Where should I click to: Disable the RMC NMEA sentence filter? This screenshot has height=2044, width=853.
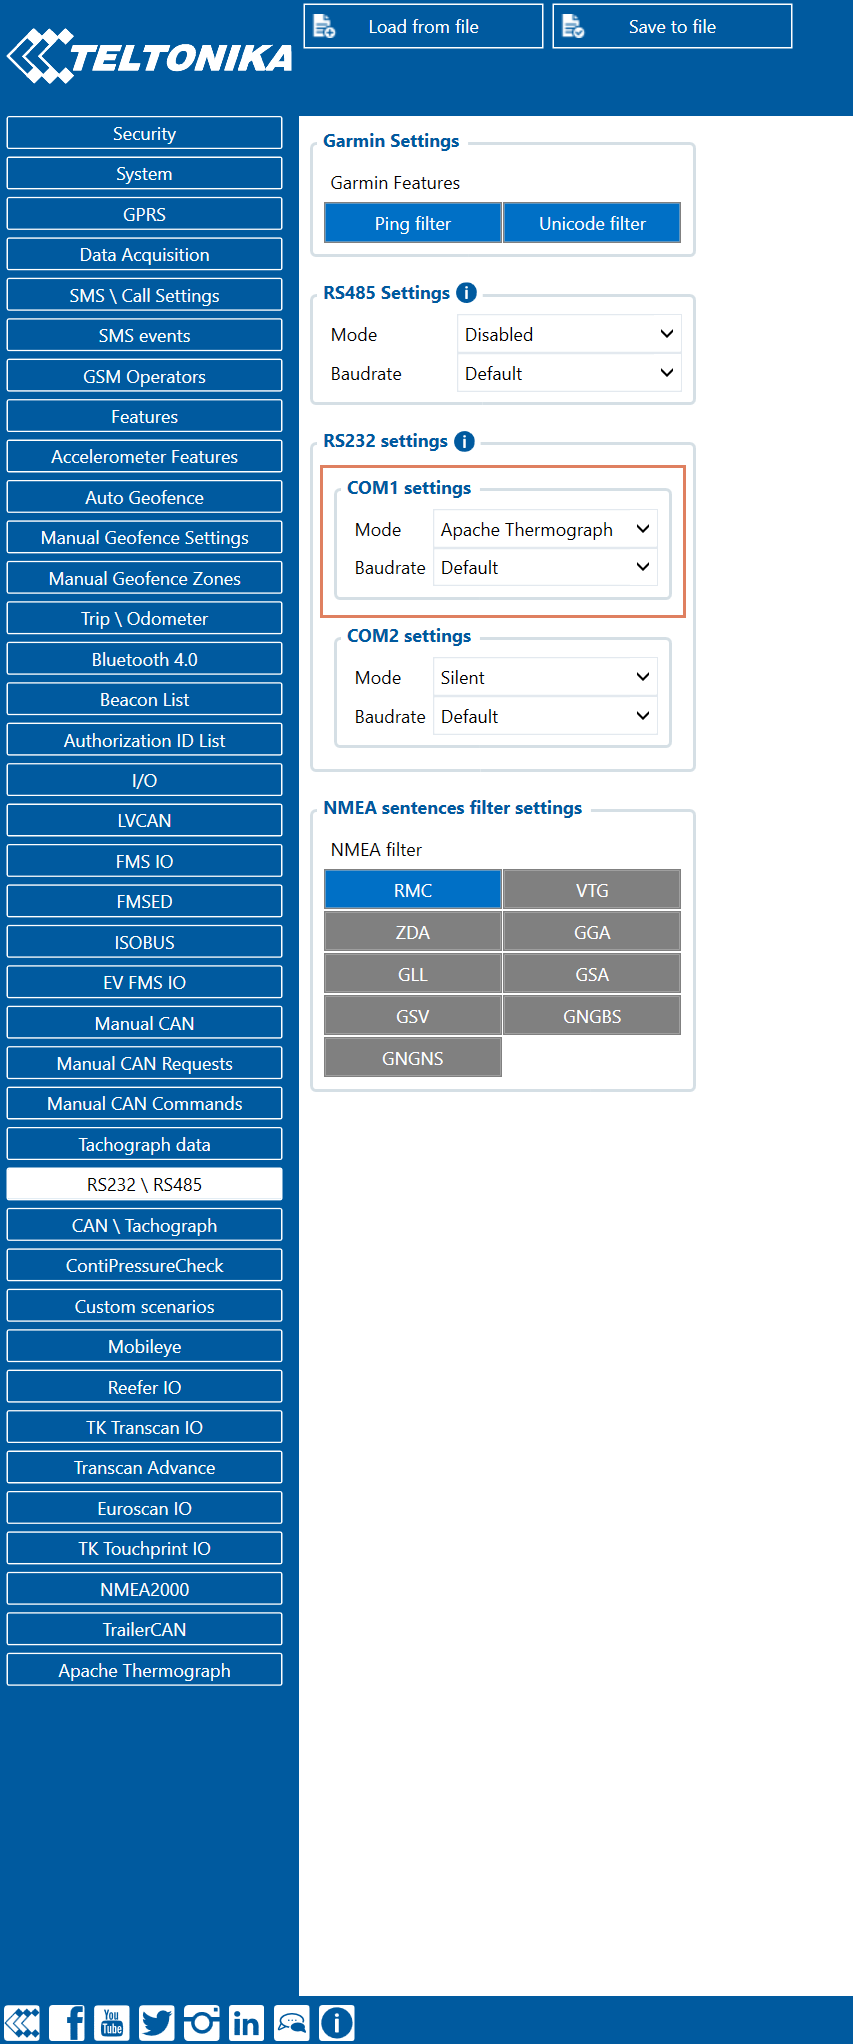click(412, 890)
